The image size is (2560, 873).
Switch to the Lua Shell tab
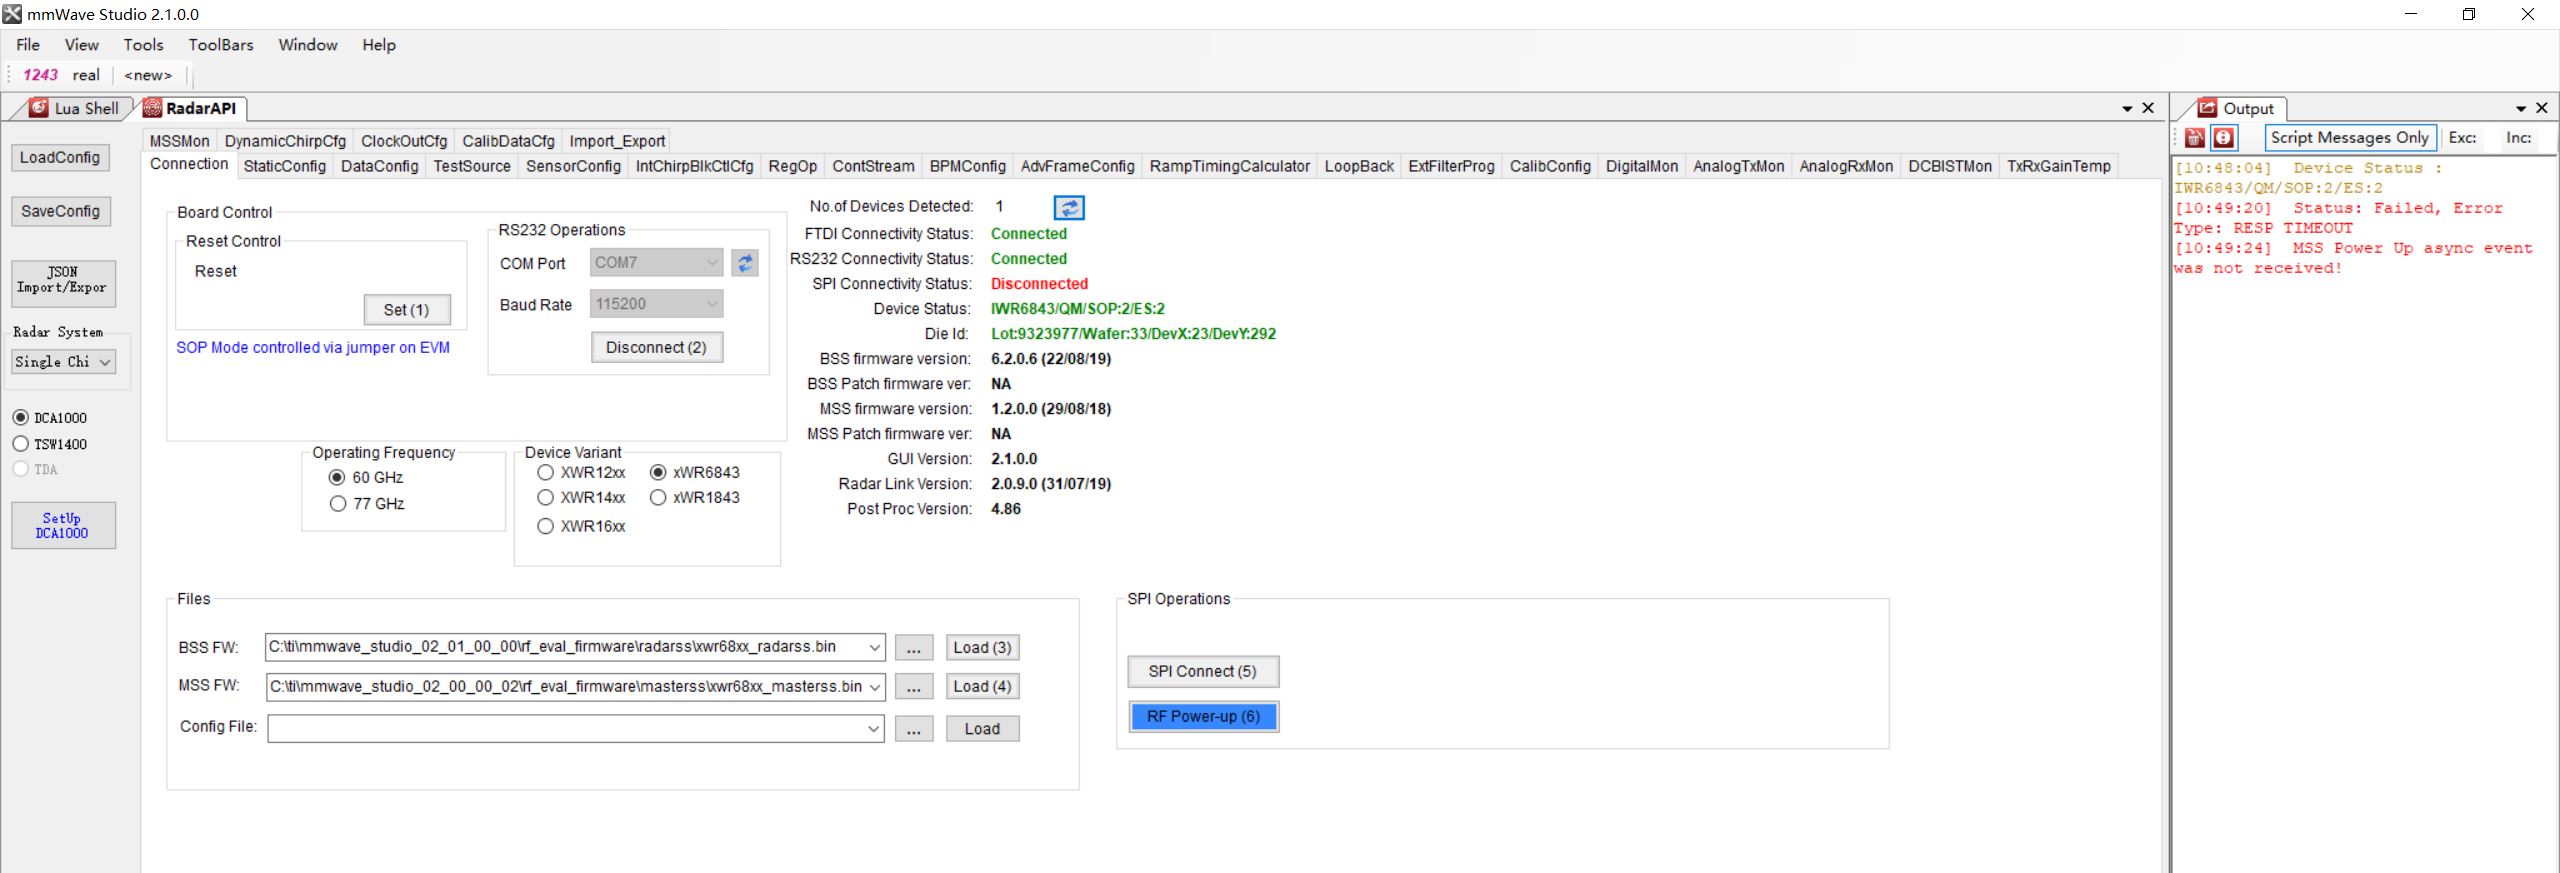pyautogui.click(x=75, y=108)
